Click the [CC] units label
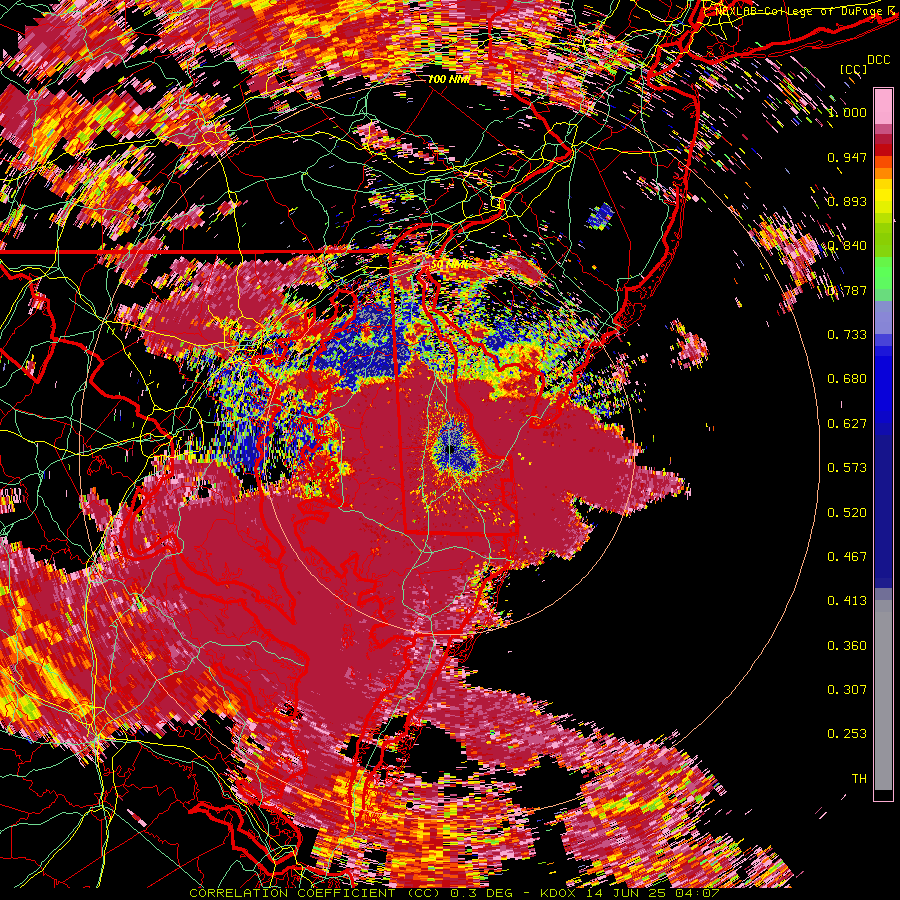This screenshot has width=900, height=900. [854, 69]
